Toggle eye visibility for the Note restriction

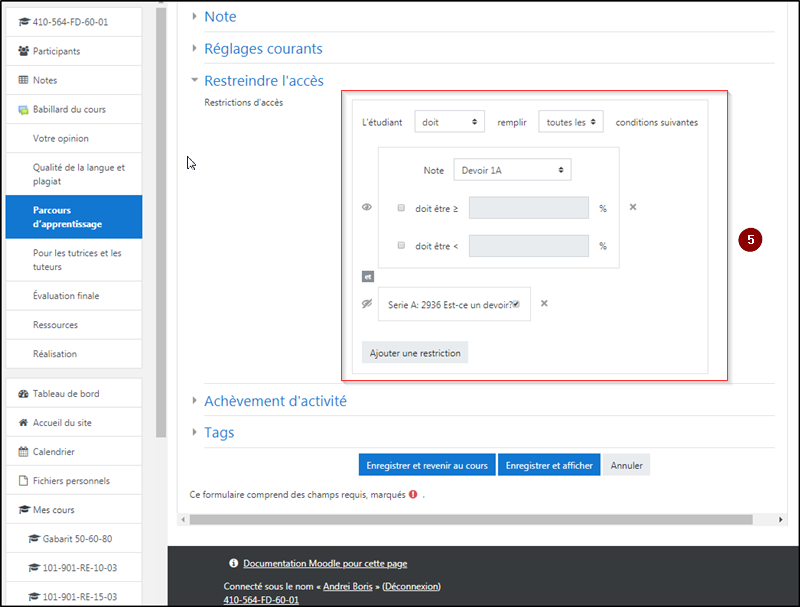(367, 208)
